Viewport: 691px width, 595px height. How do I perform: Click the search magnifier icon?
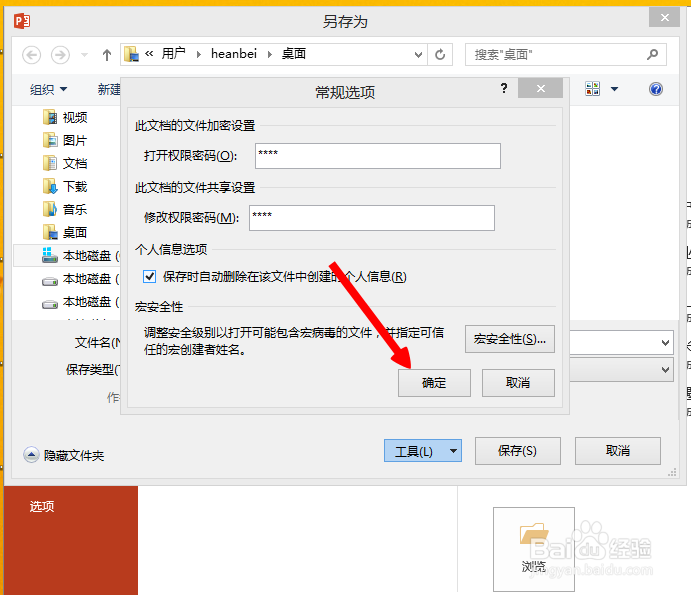pyautogui.click(x=653, y=54)
